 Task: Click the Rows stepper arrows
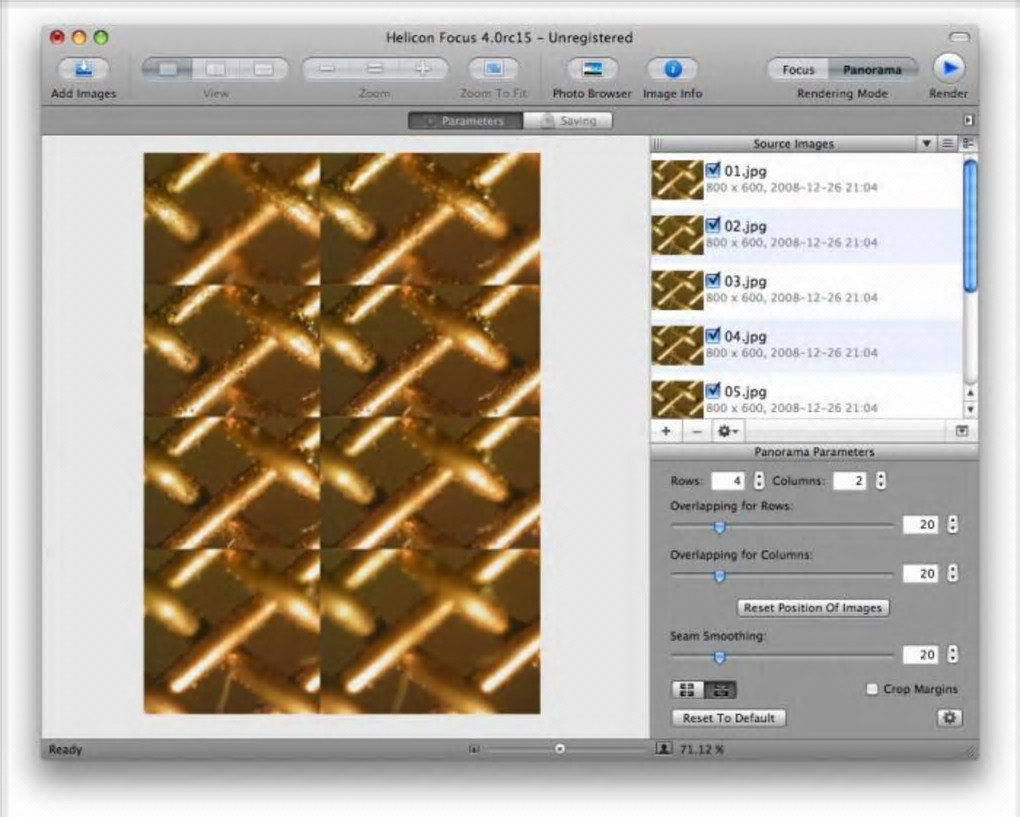(x=759, y=481)
